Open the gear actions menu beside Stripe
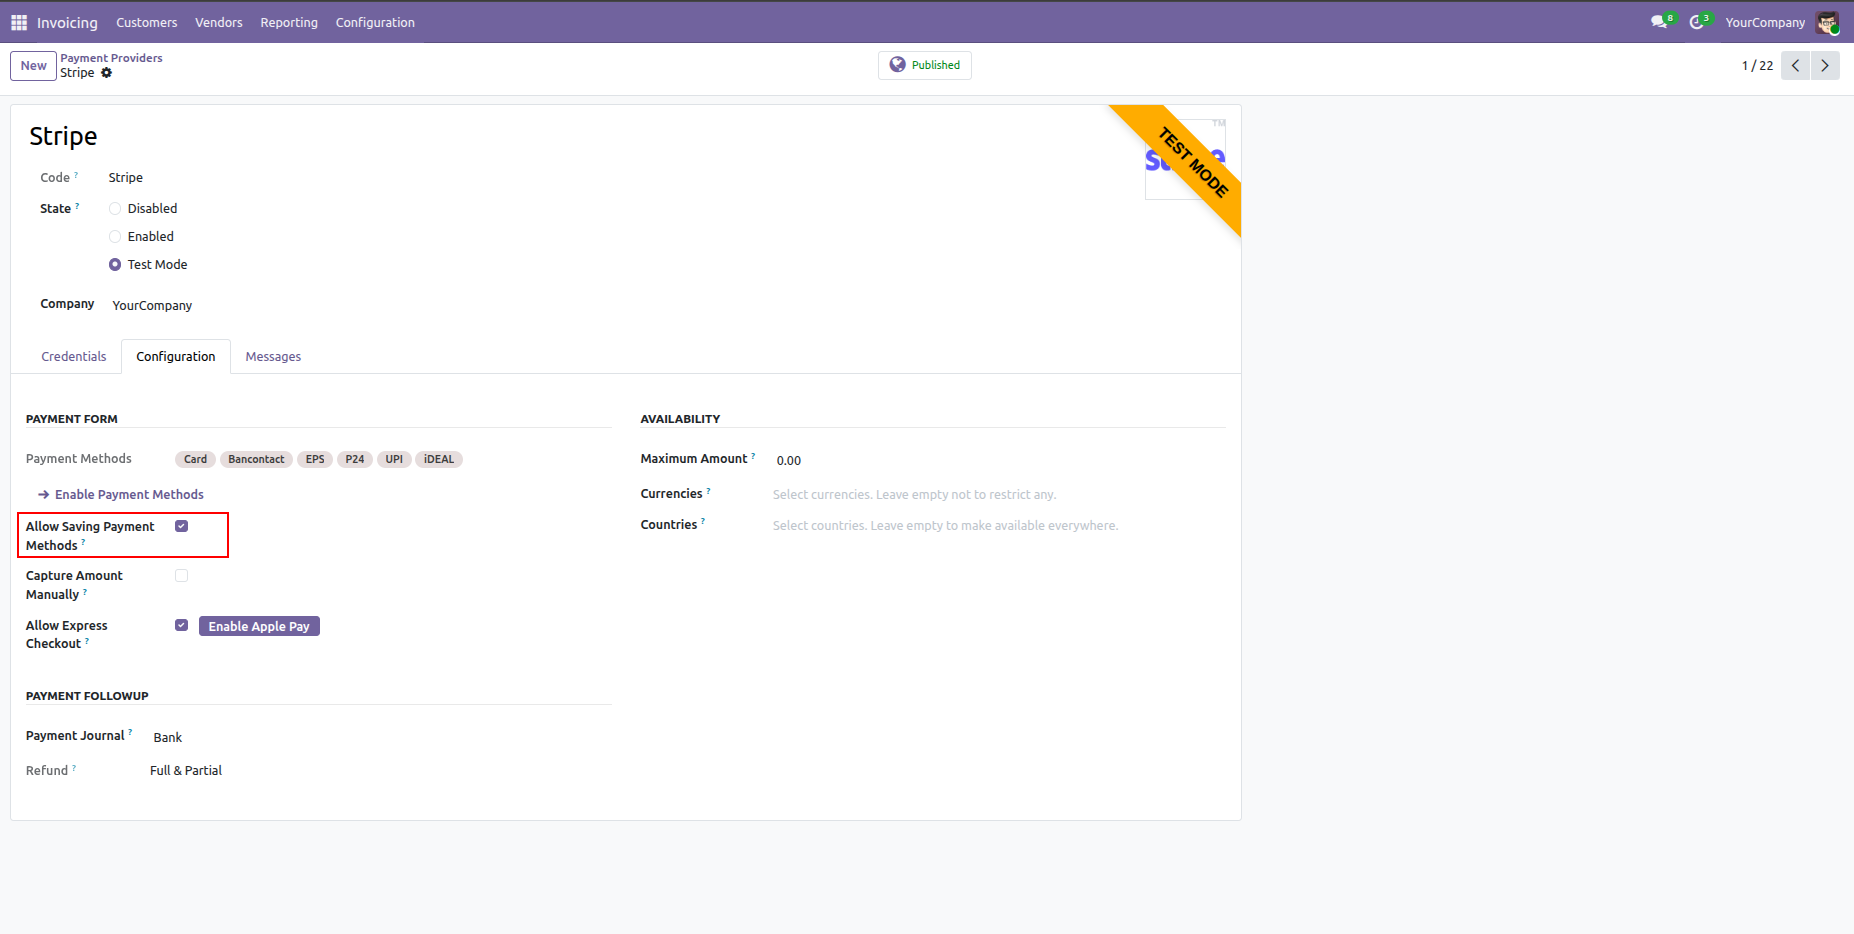Viewport: 1854px width, 934px height. (x=107, y=73)
